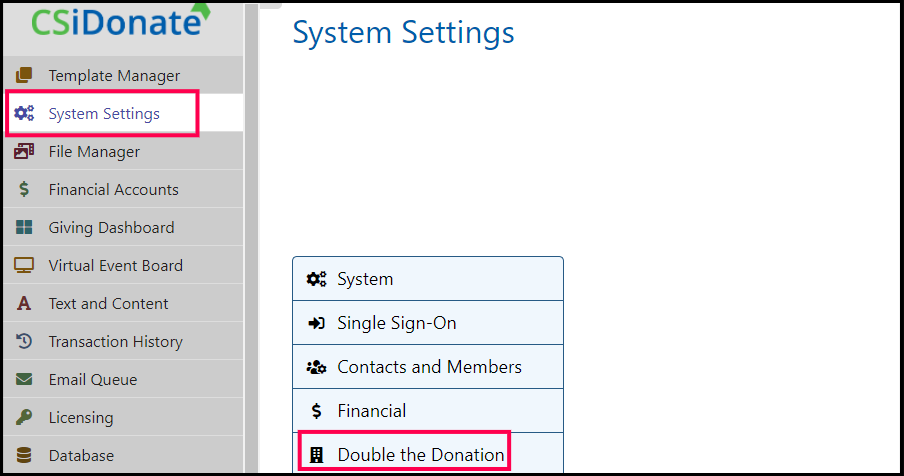Image resolution: width=904 pixels, height=476 pixels.
Task: Click the Giving Dashboard grid icon
Action: pyautogui.click(x=25, y=228)
